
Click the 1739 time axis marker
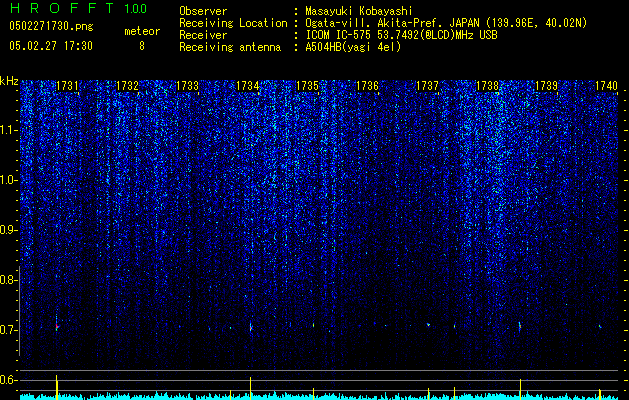pyautogui.click(x=547, y=86)
